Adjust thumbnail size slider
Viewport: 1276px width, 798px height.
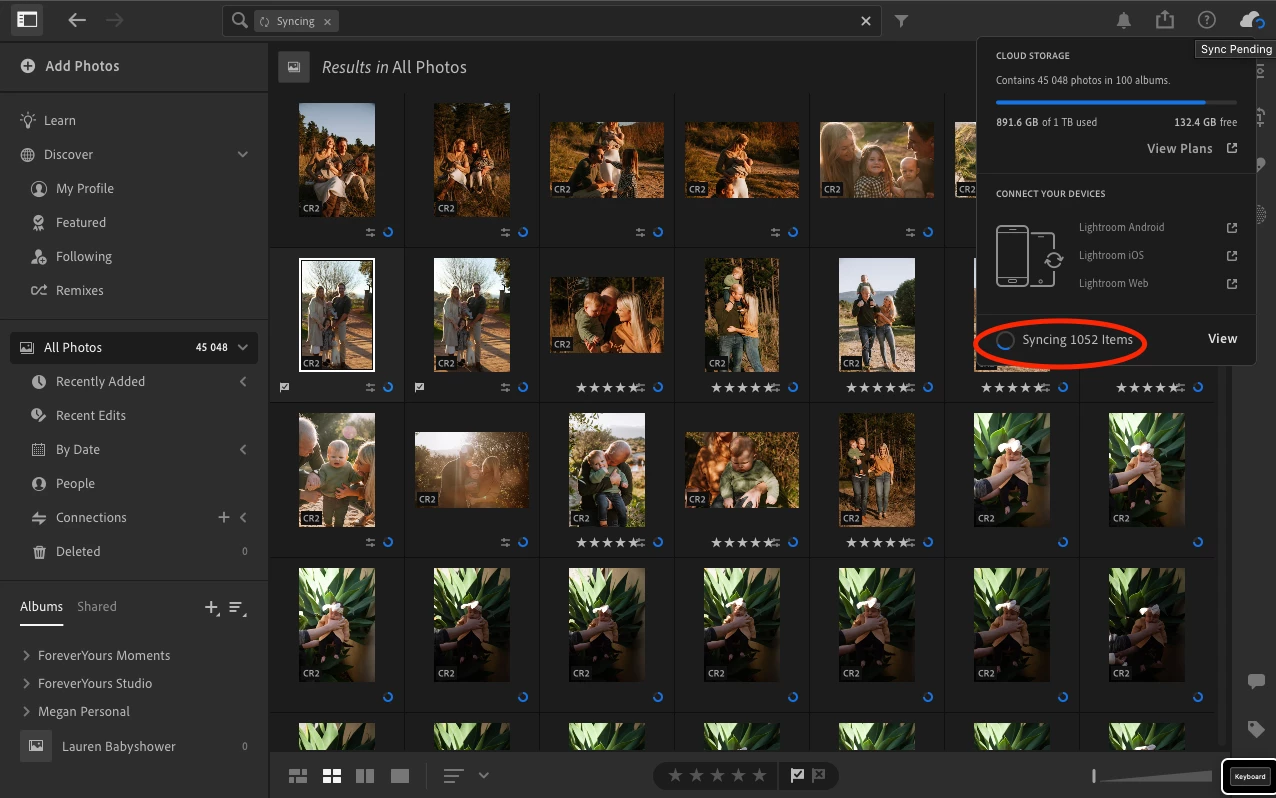click(1153, 775)
